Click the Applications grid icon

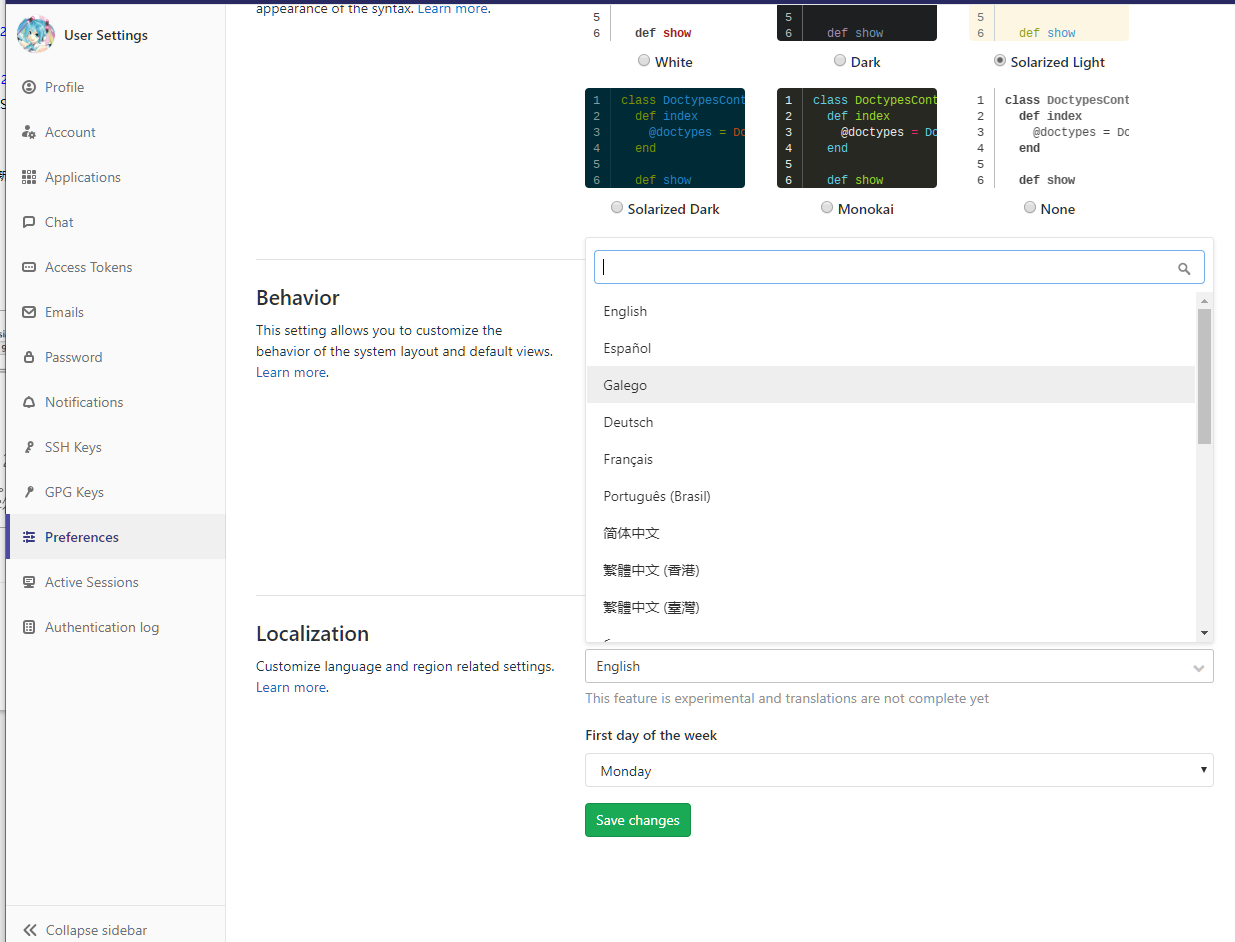coord(29,177)
